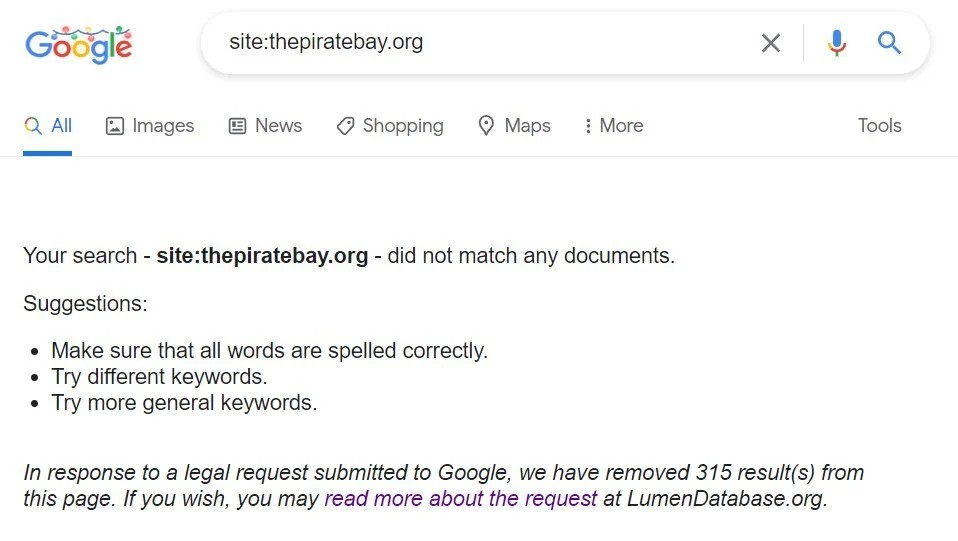The width and height of the screenshot is (958, 541).
Task: Click the location pin icon beside Maps
Action: 487,126
